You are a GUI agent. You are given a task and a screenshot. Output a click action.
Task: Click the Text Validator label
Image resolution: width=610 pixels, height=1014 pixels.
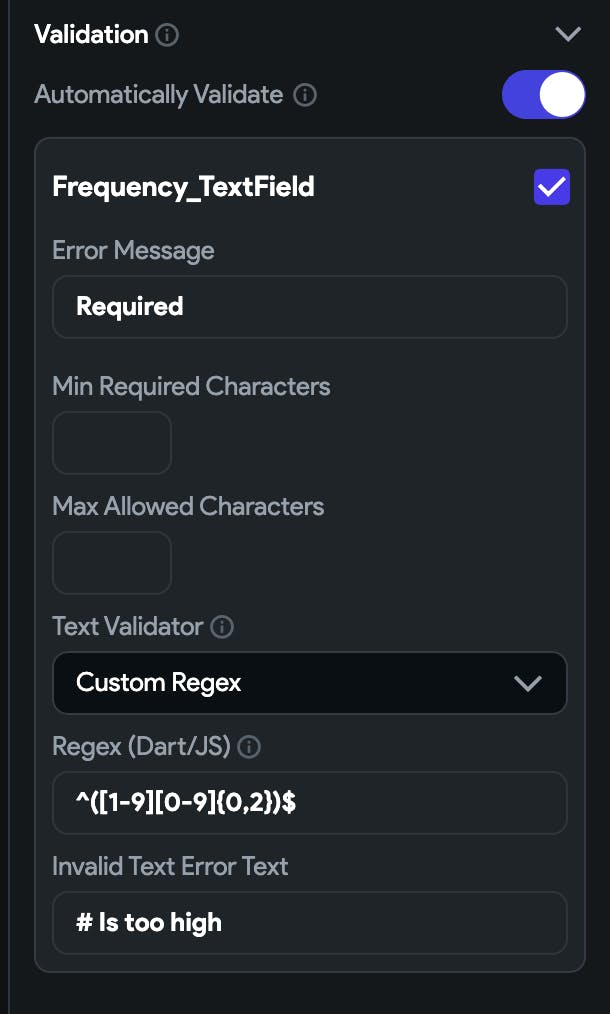coord(127,627)
